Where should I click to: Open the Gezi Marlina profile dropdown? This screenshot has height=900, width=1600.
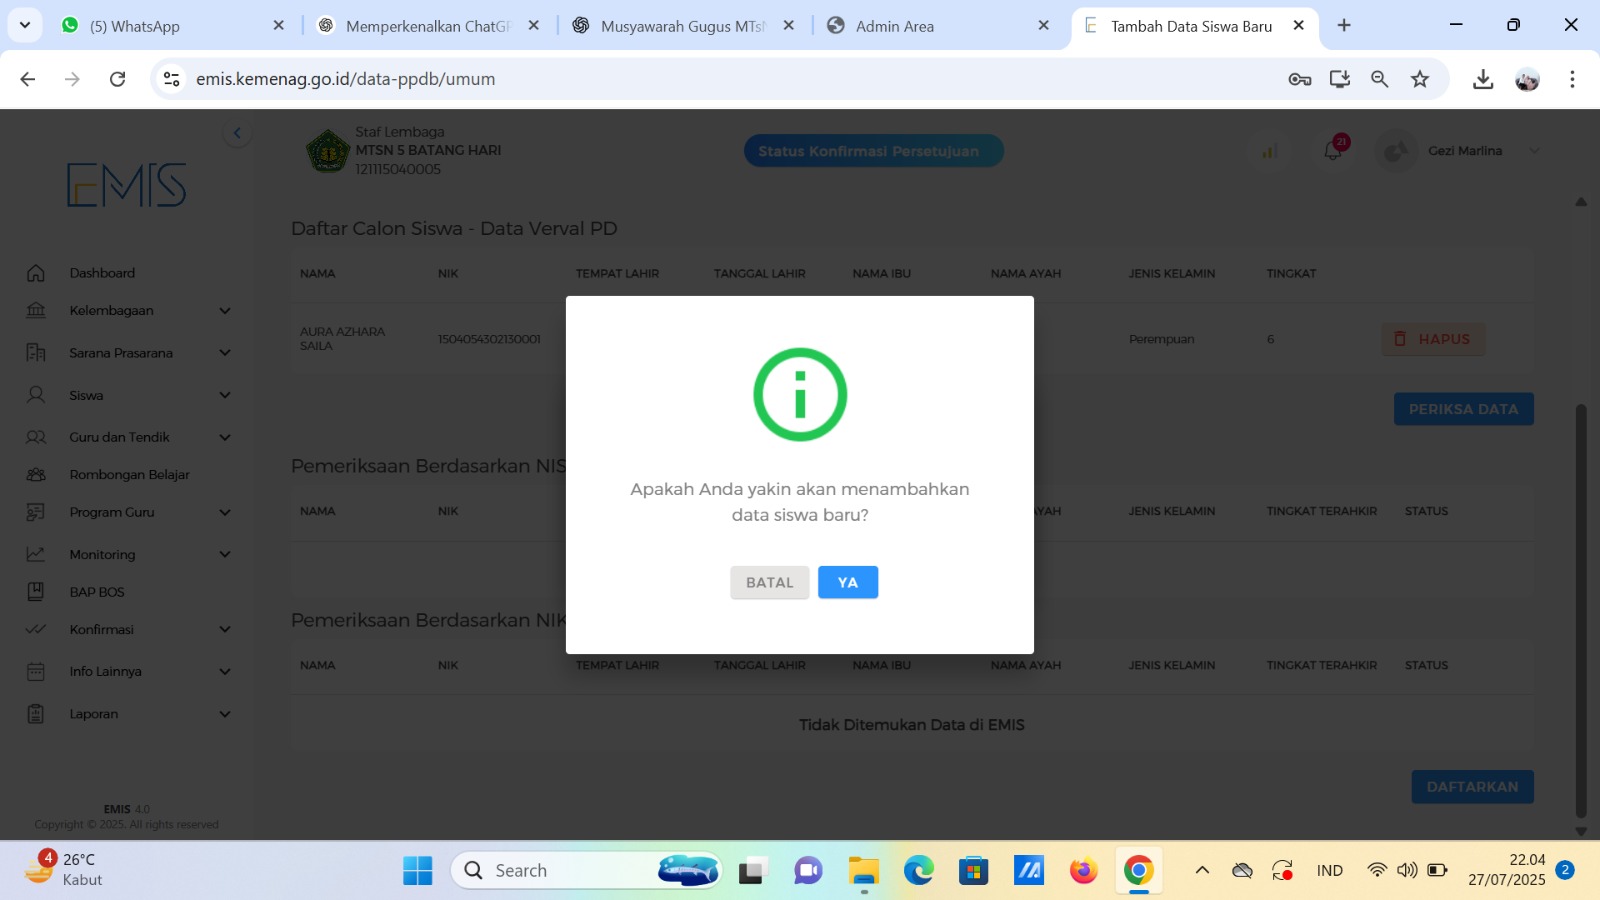click(1534, 151)
